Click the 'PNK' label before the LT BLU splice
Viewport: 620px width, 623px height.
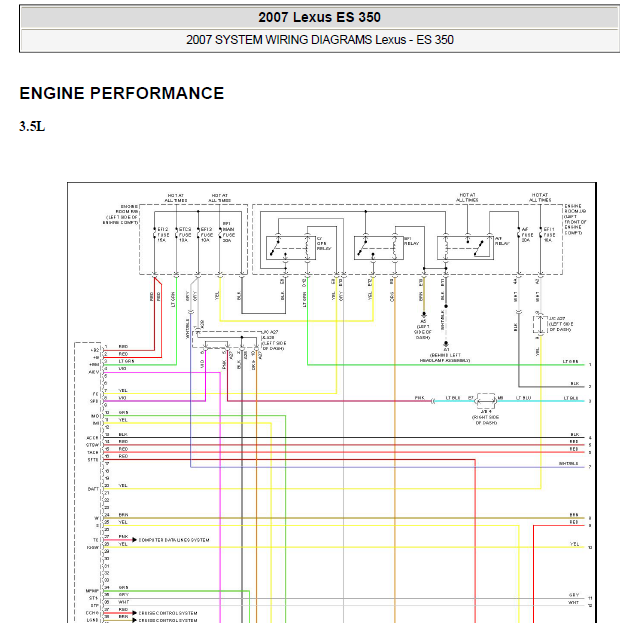[x=419, y=398]
